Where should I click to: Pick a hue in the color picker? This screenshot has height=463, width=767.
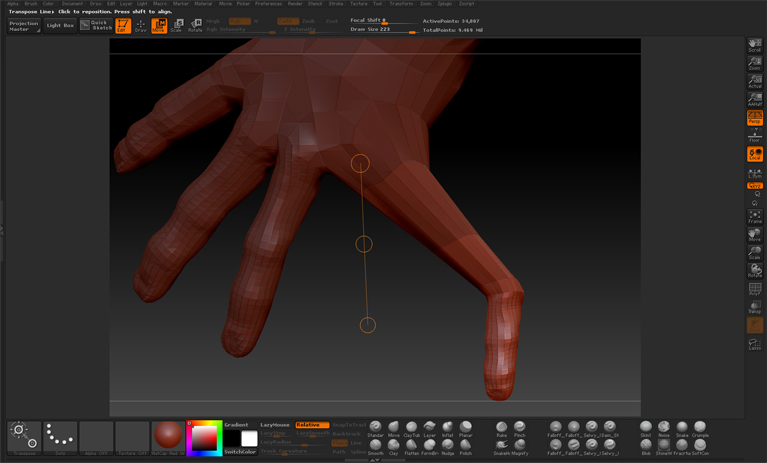[204, 438]
